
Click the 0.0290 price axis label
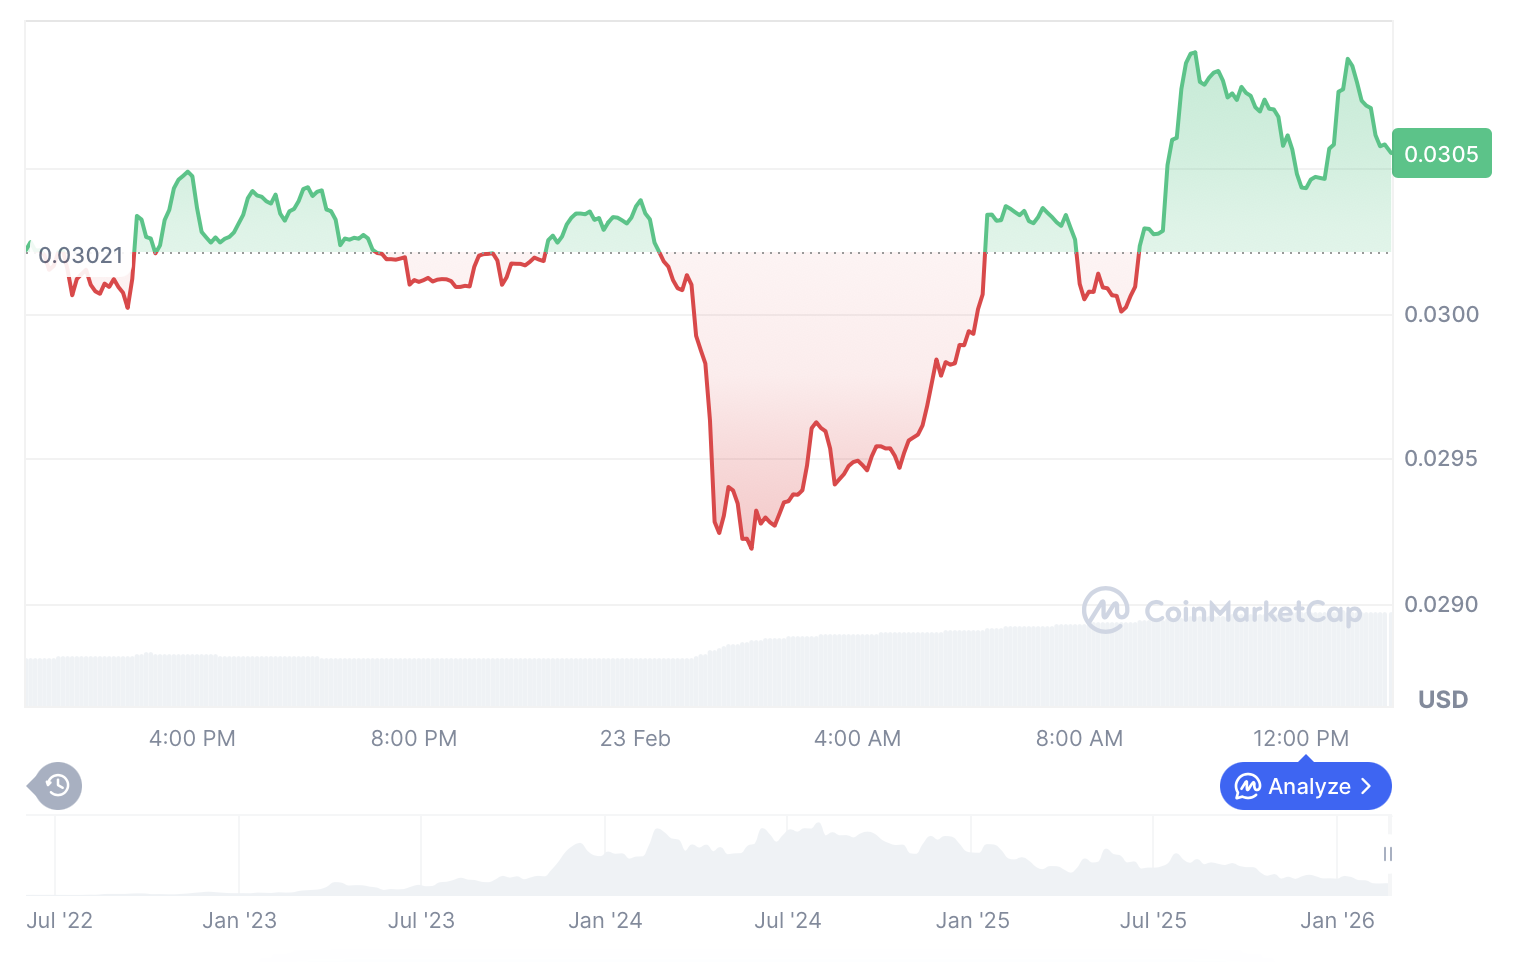click(x=1441, y=605)
